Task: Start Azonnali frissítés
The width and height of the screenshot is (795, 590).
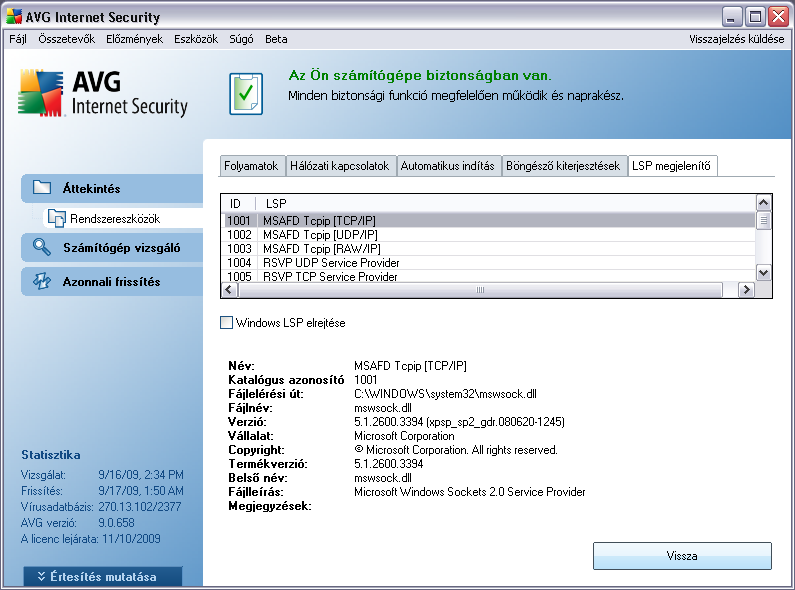Action: tap(112, 281)
